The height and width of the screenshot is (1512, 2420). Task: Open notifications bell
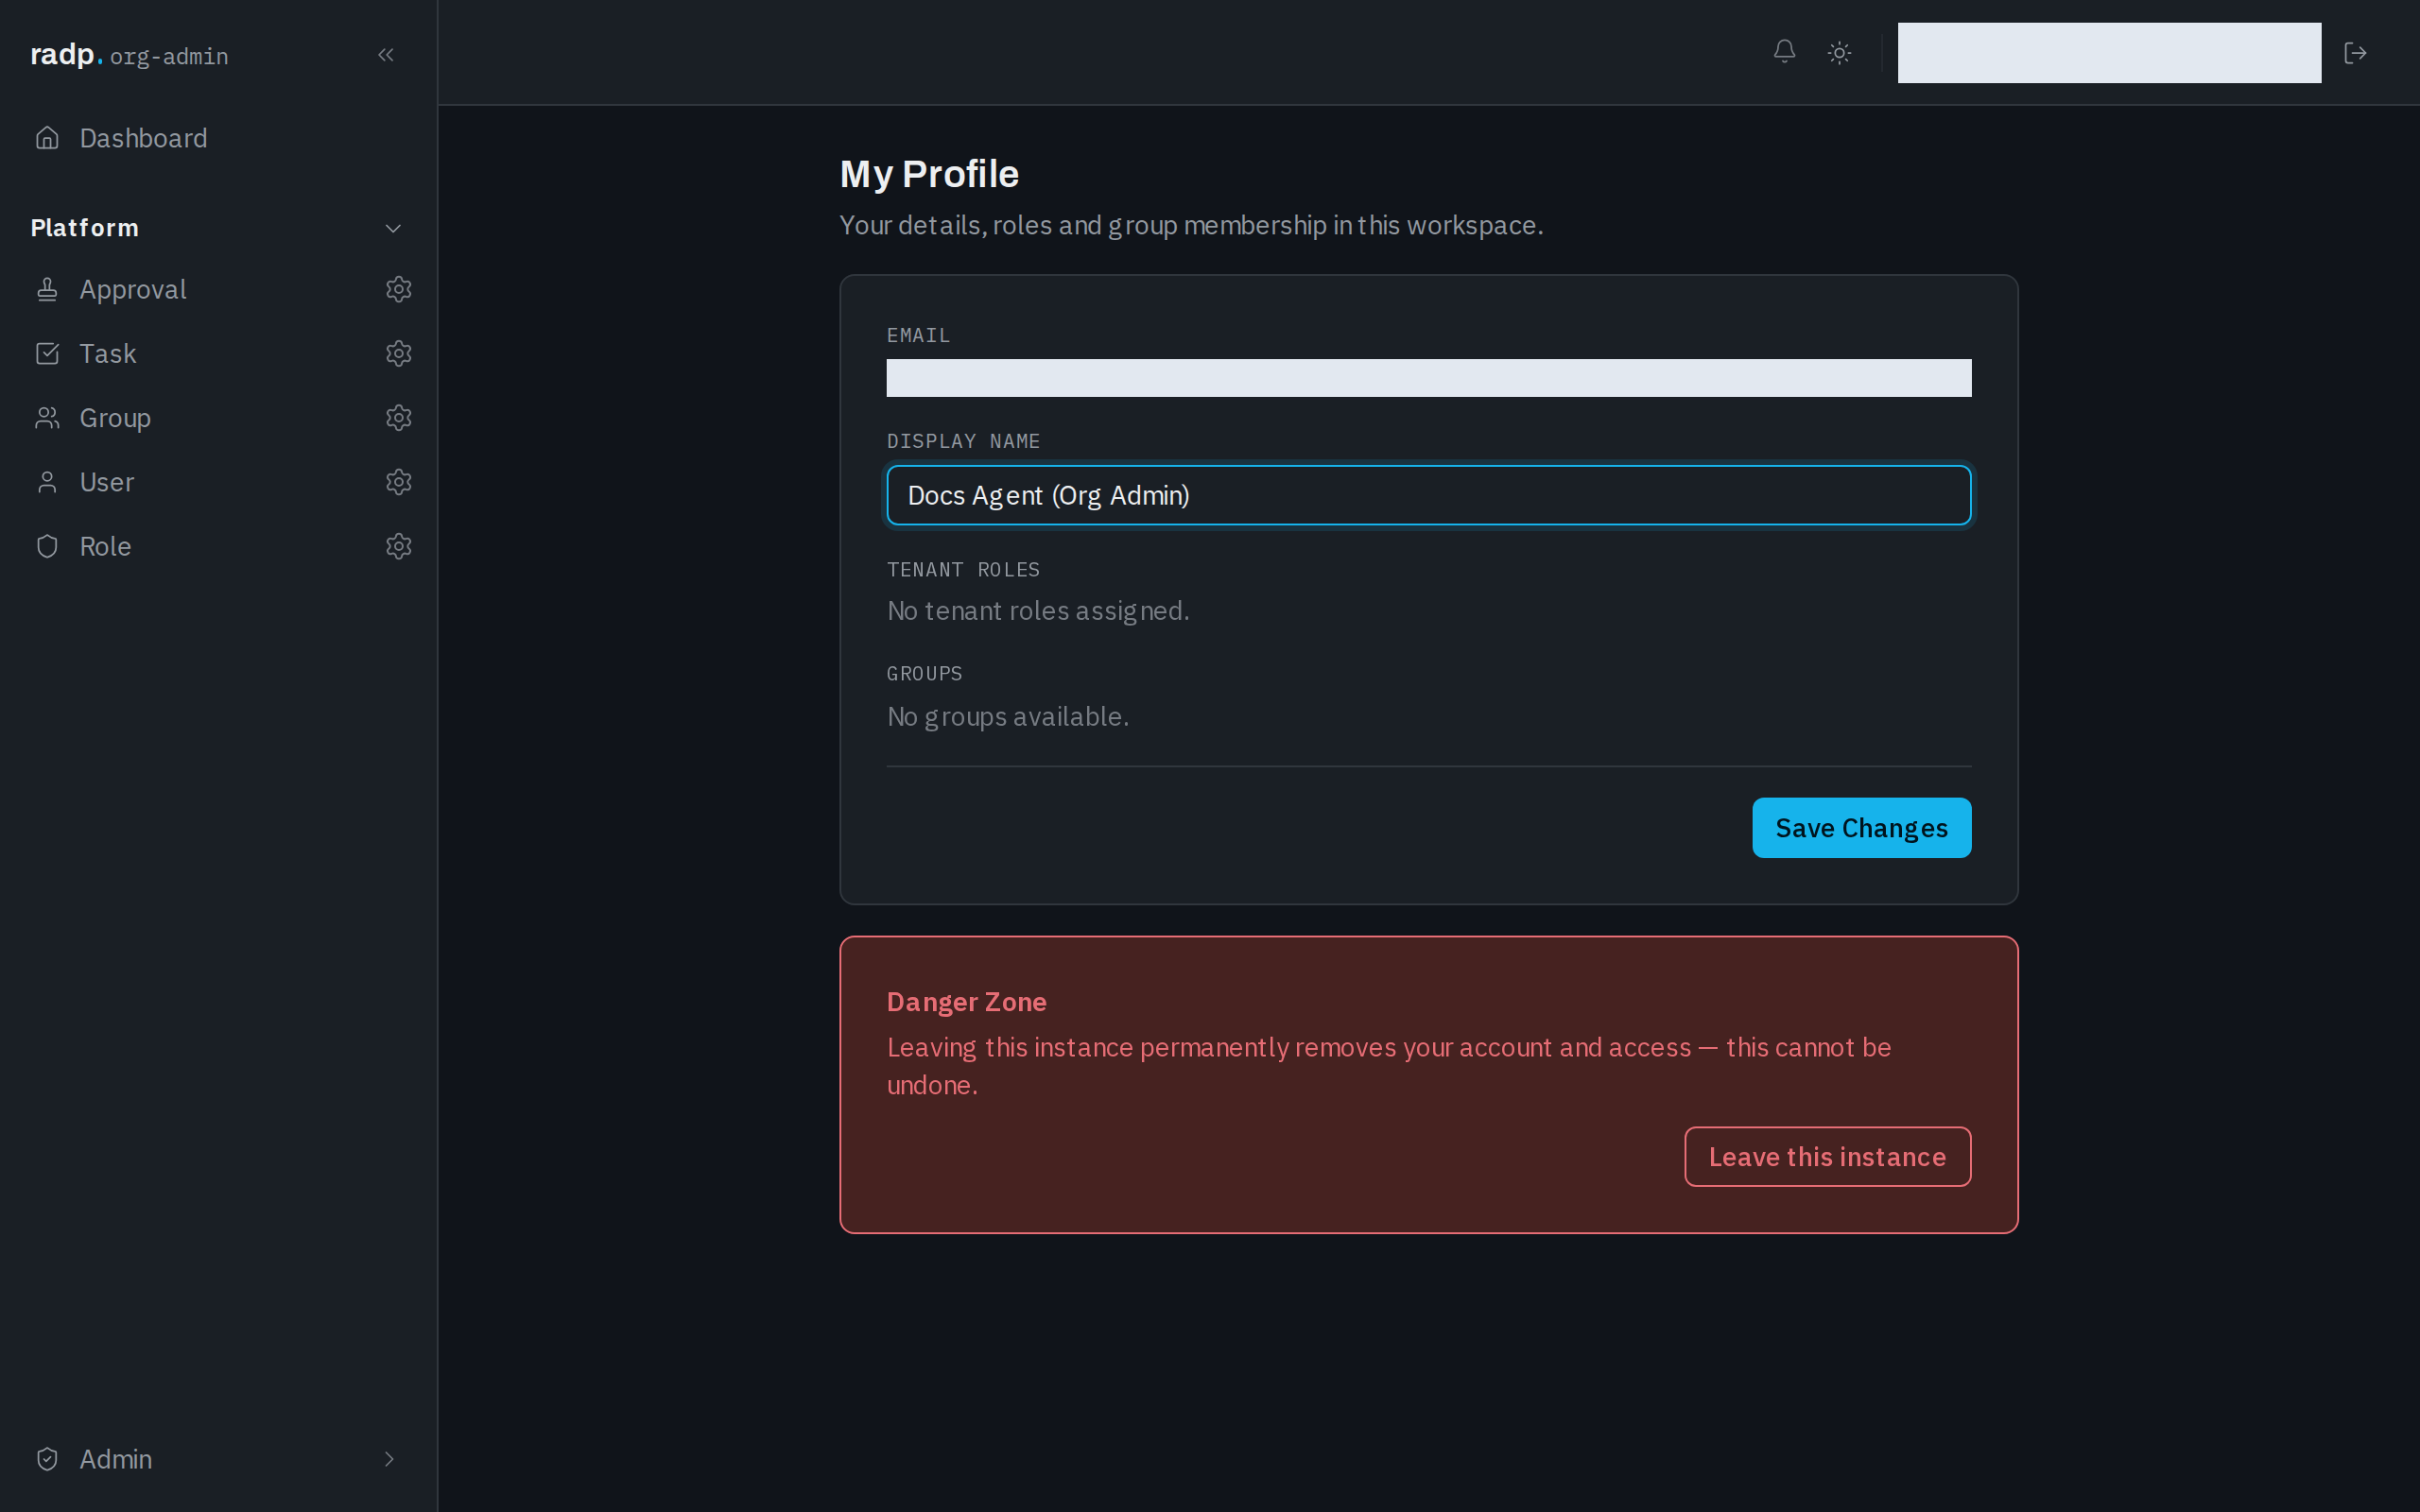click(1784, 52)
